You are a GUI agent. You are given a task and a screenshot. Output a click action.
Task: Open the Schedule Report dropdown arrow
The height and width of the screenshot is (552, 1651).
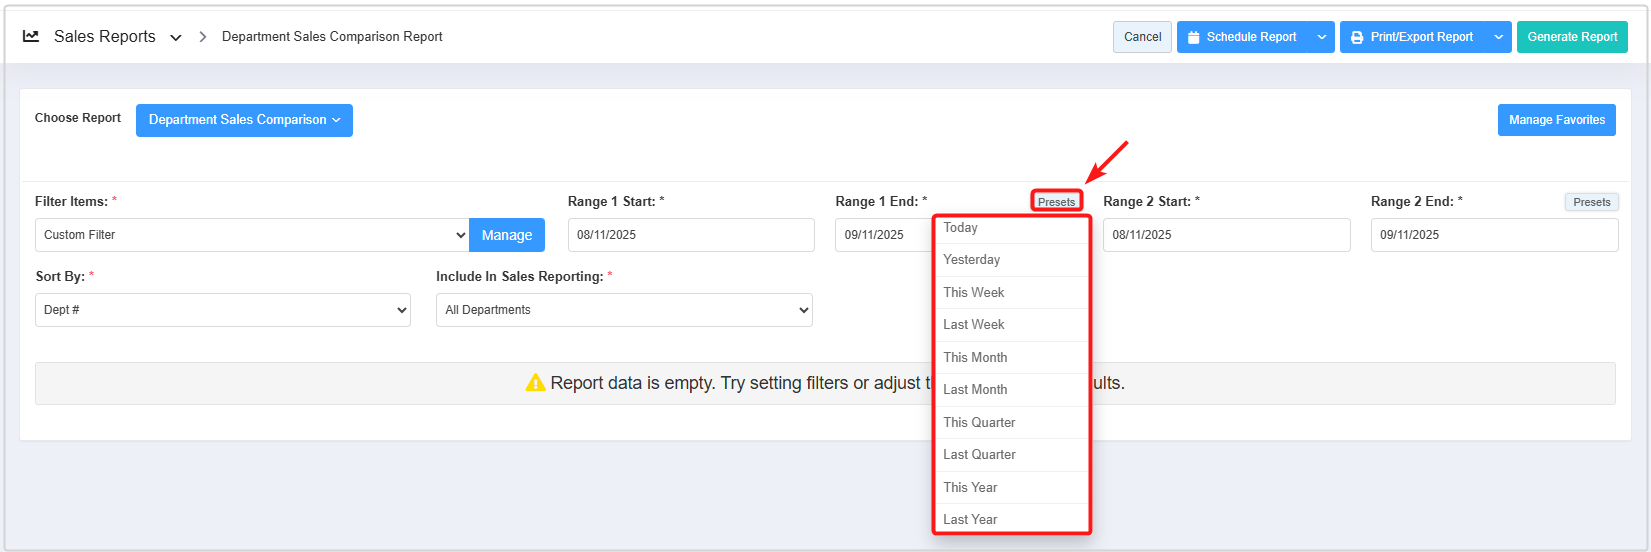click(1322, 37)
